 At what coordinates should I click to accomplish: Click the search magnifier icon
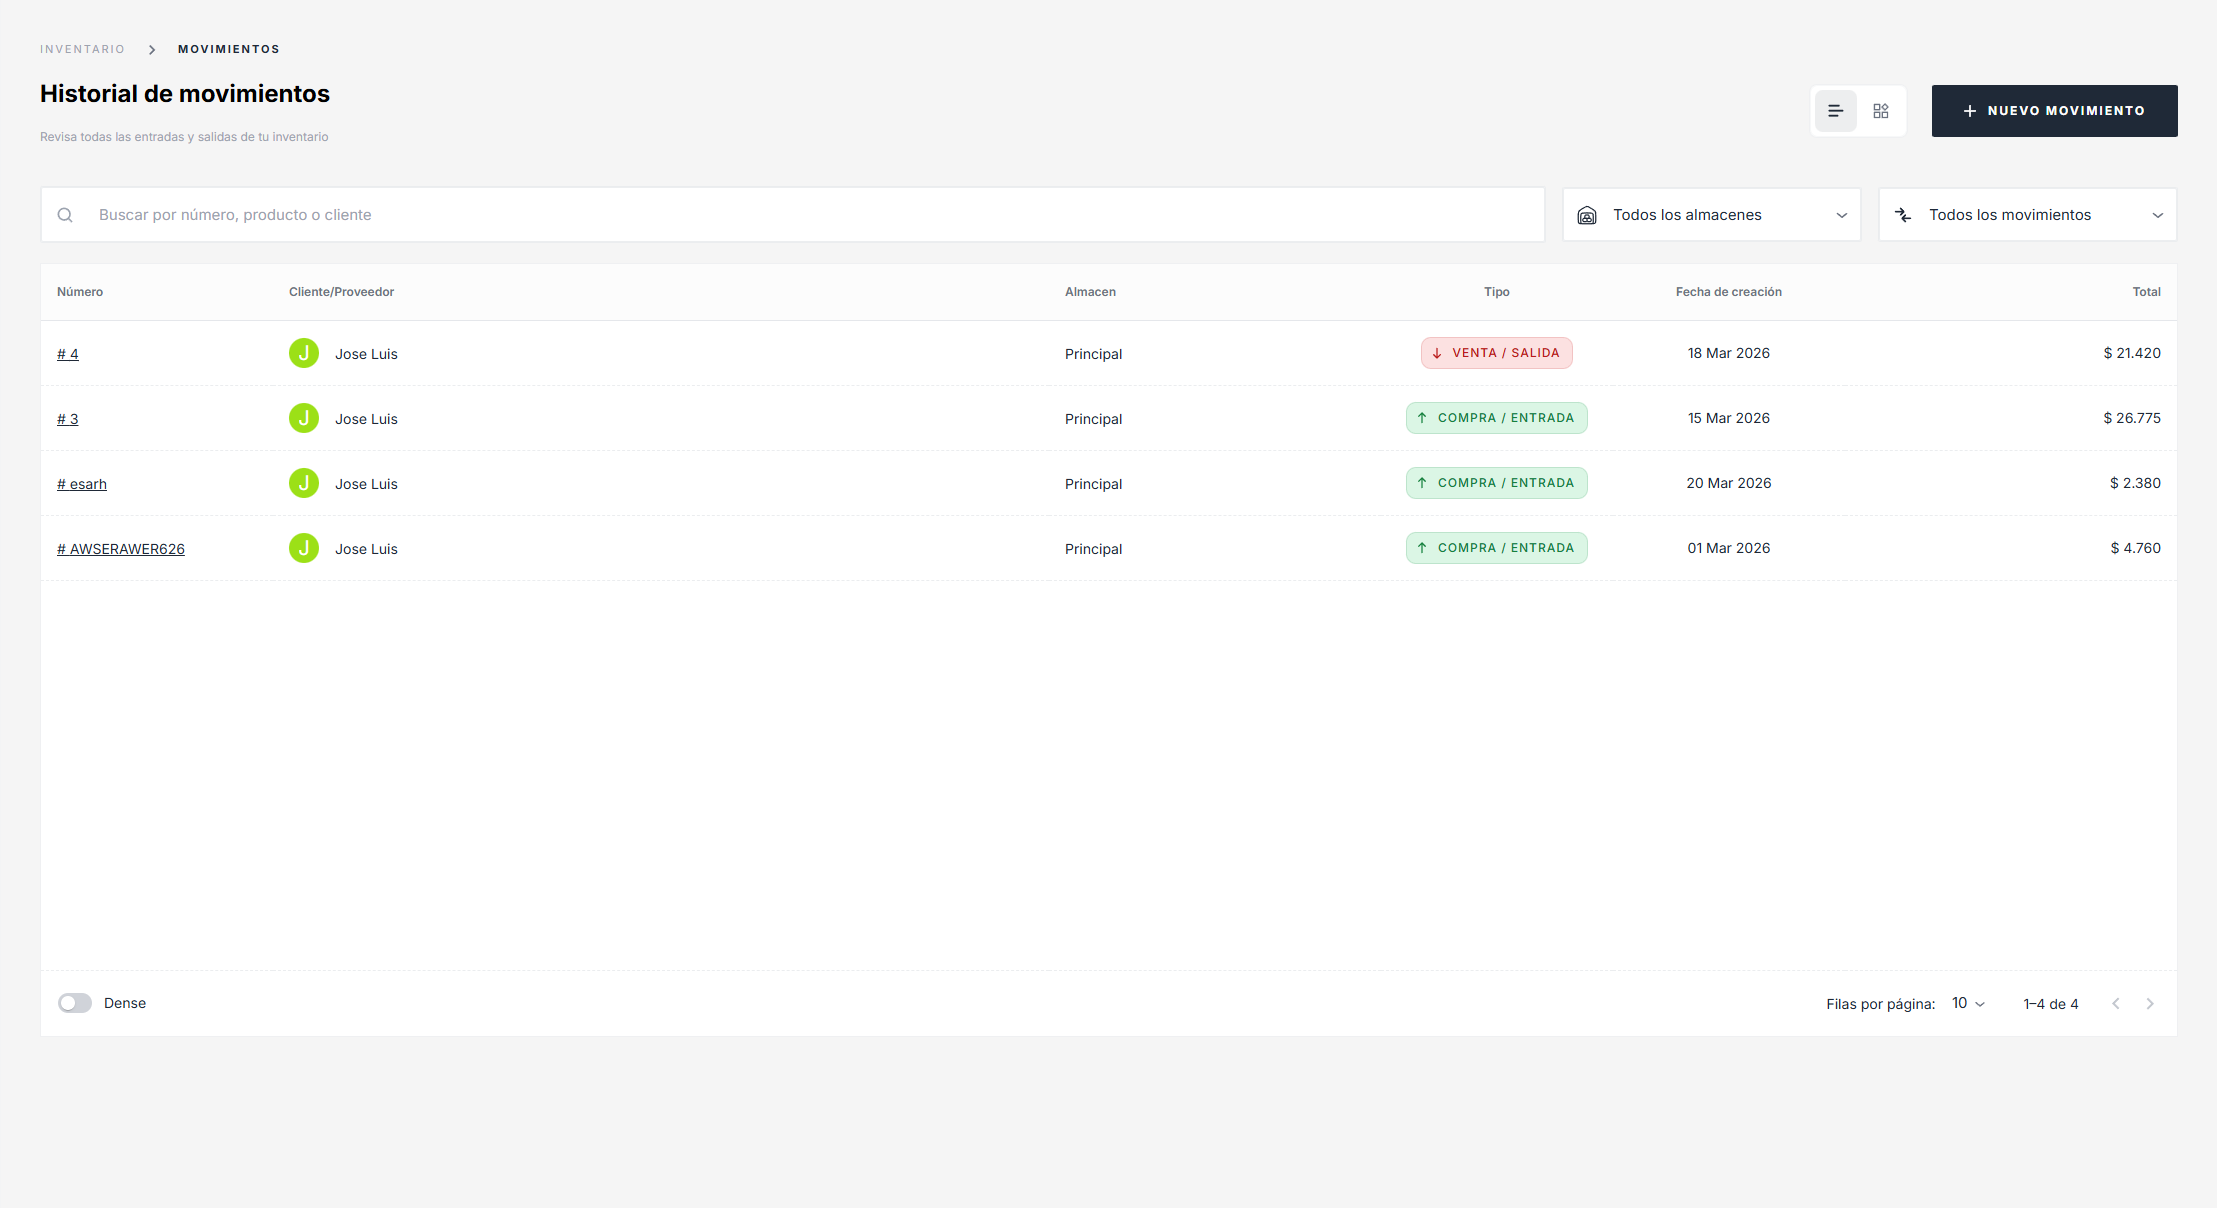click(x=65, y=215)
